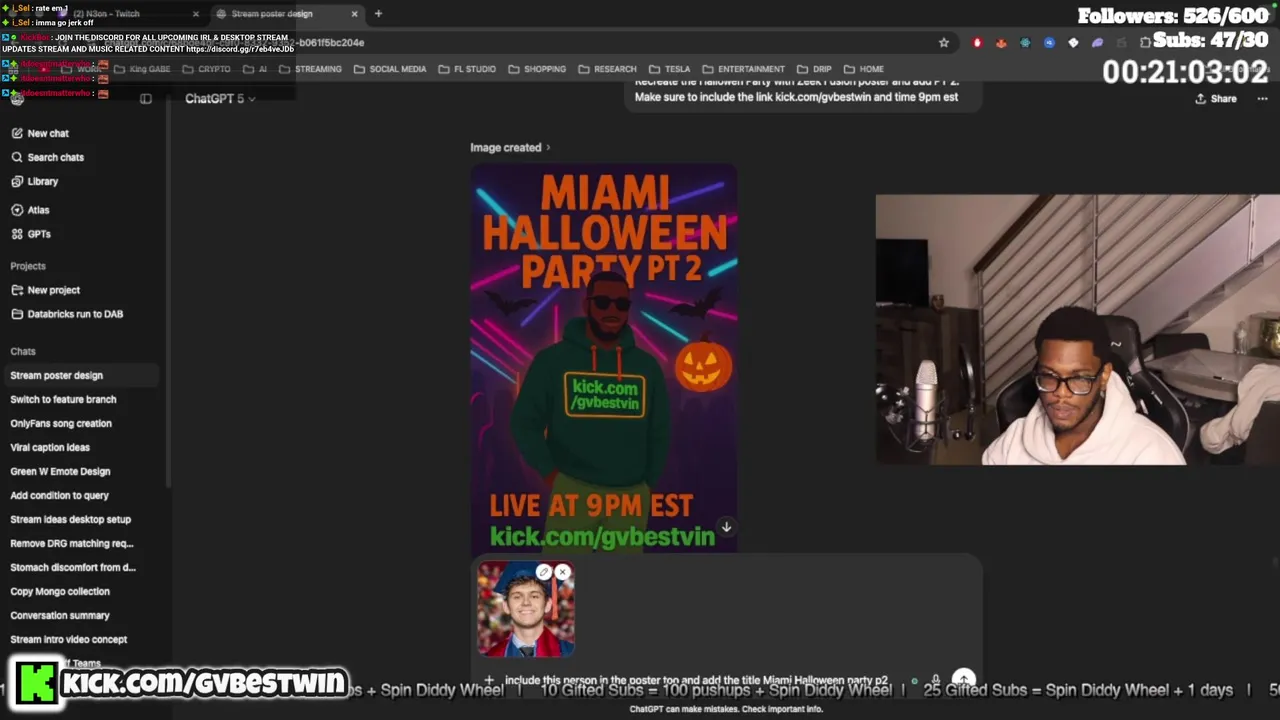The width and height of the screenshot is (1280, 720).
Task: Open the conversation more options ellipsis
Action: click(x=1262, y=99)
